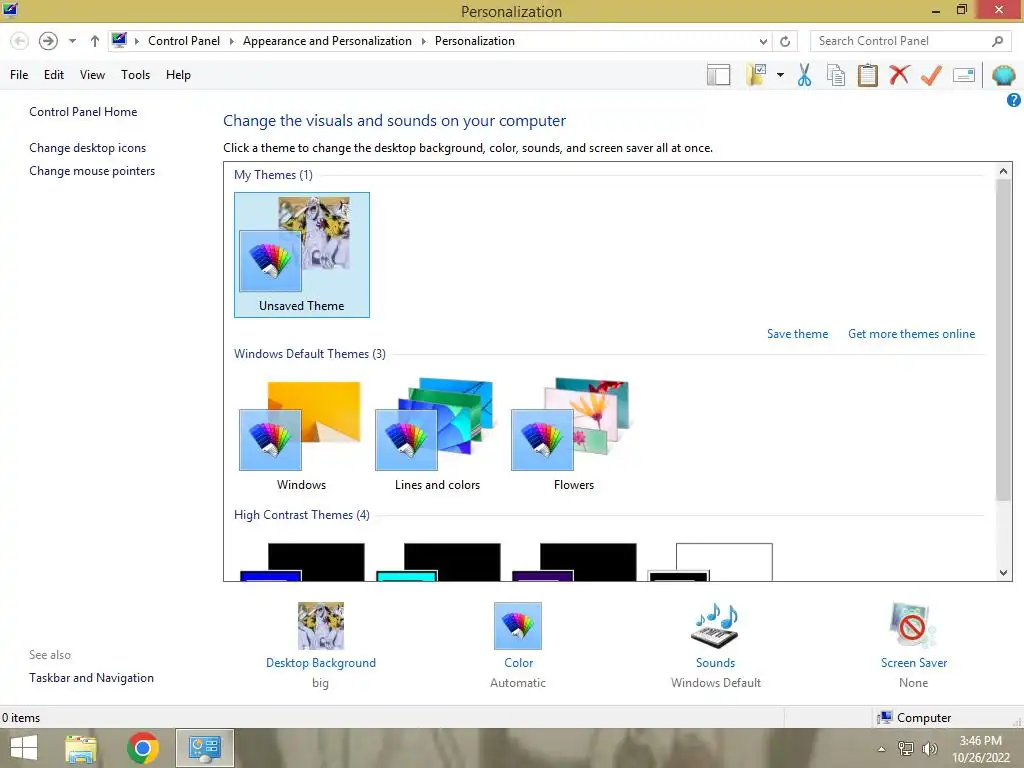Click the Save theme link
The image size is (1024, 768).
pyautogui.click(x=797, y=334)
